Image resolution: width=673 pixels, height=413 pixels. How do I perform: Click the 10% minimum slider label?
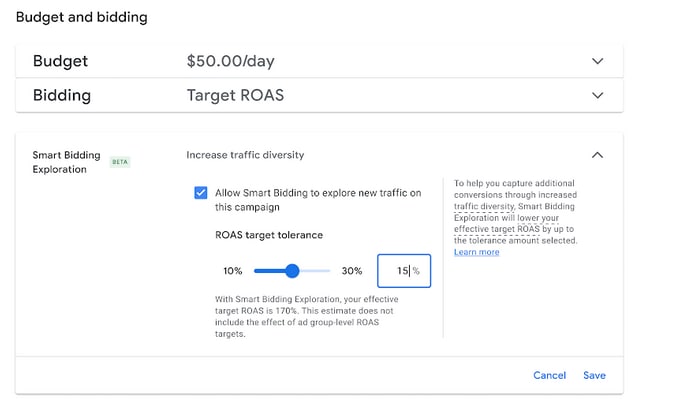coord(233,271)
